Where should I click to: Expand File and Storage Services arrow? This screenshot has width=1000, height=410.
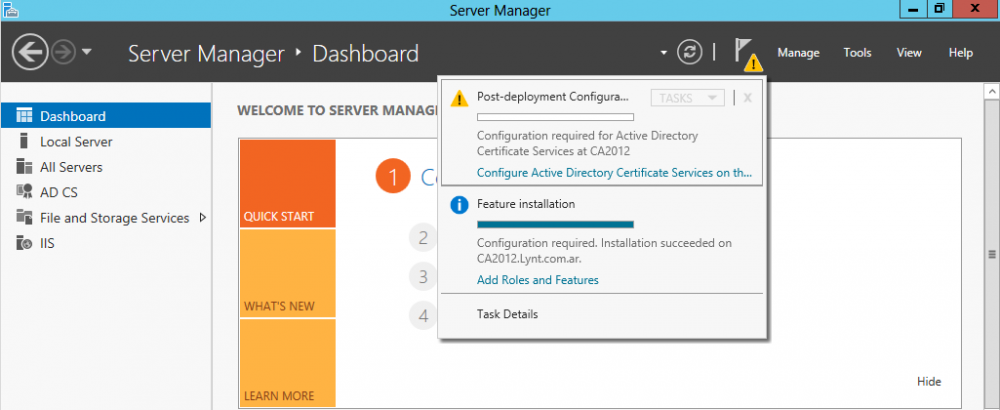coord(203,217)
